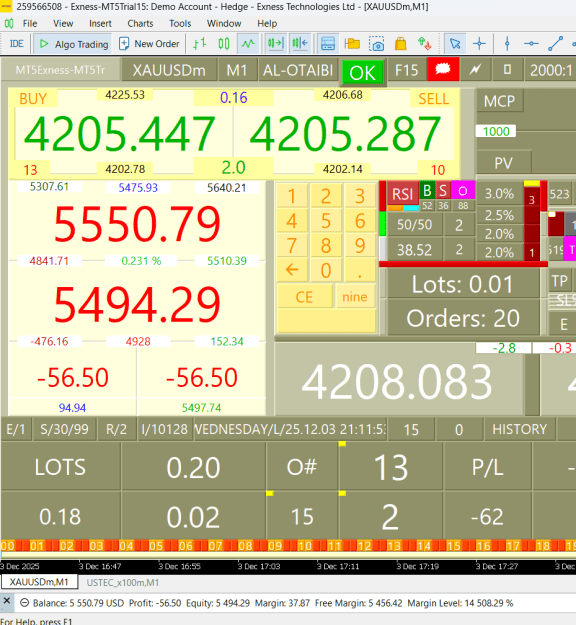
Task: Switch chart to bar chart view
Action: click(x=200, y=43)
